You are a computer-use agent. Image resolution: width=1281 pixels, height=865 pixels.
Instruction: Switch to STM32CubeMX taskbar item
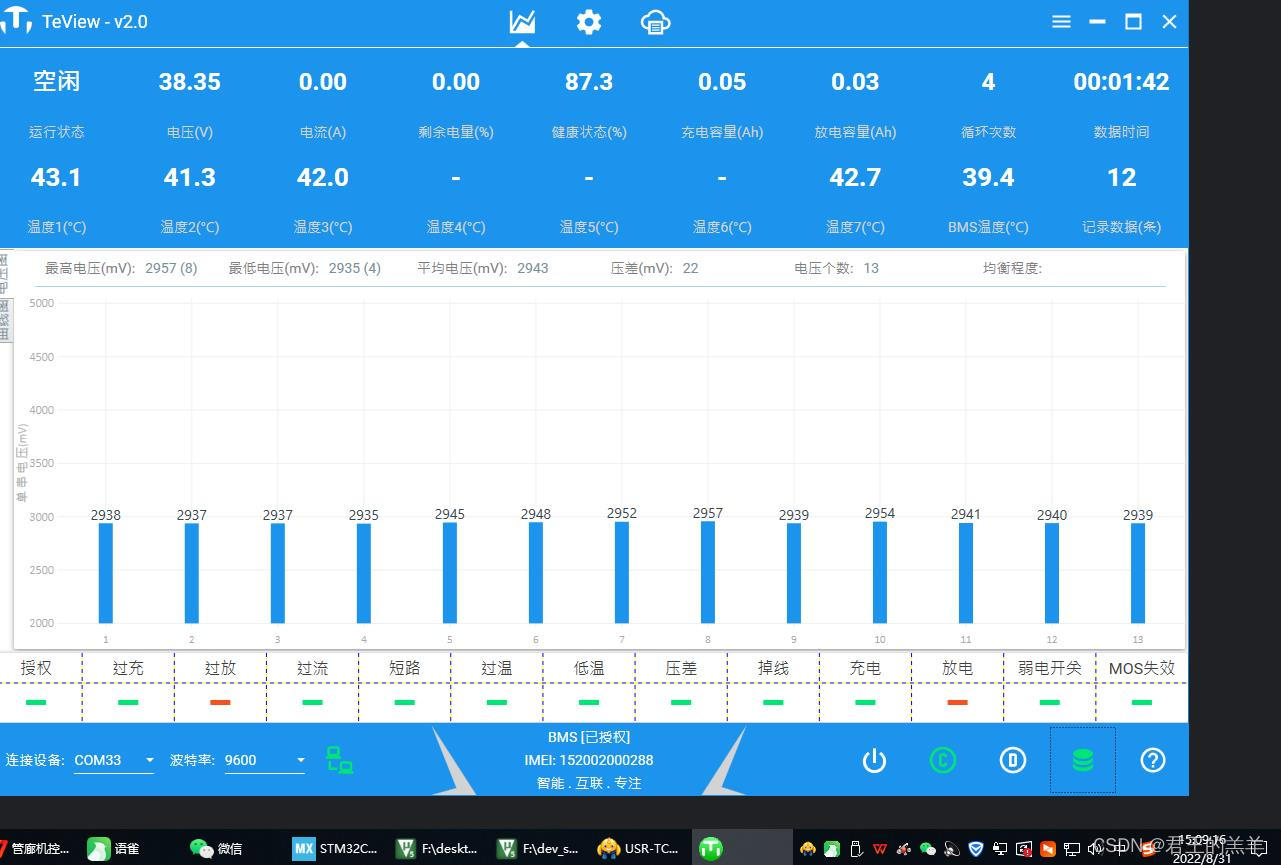pos(336,848)
